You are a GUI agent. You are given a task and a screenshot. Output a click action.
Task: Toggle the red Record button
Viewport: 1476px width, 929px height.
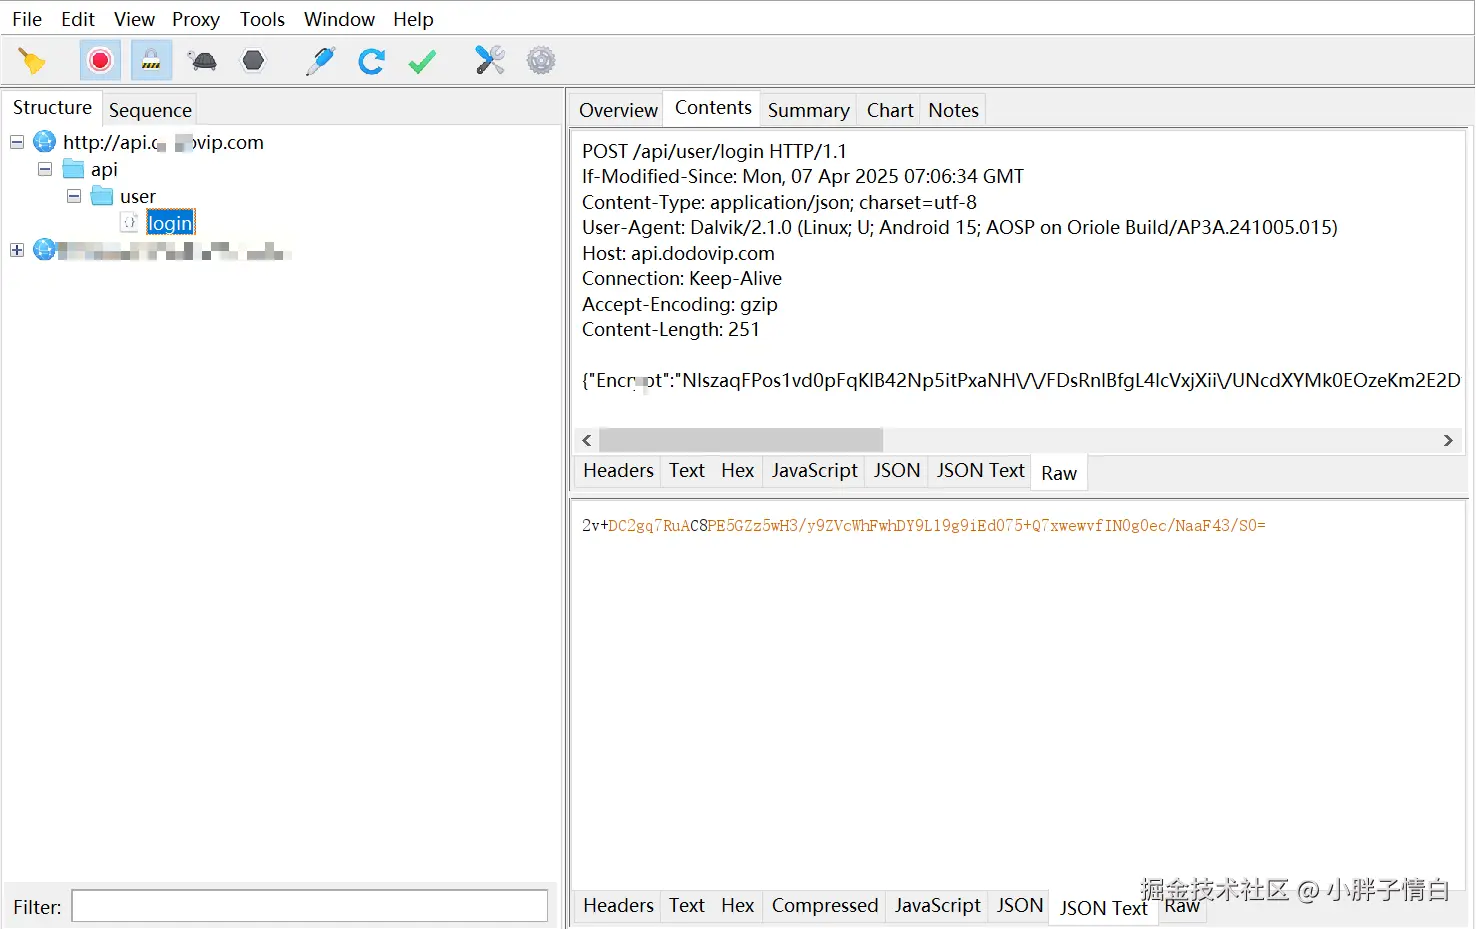pyautogui.click(x=100, y=61)
